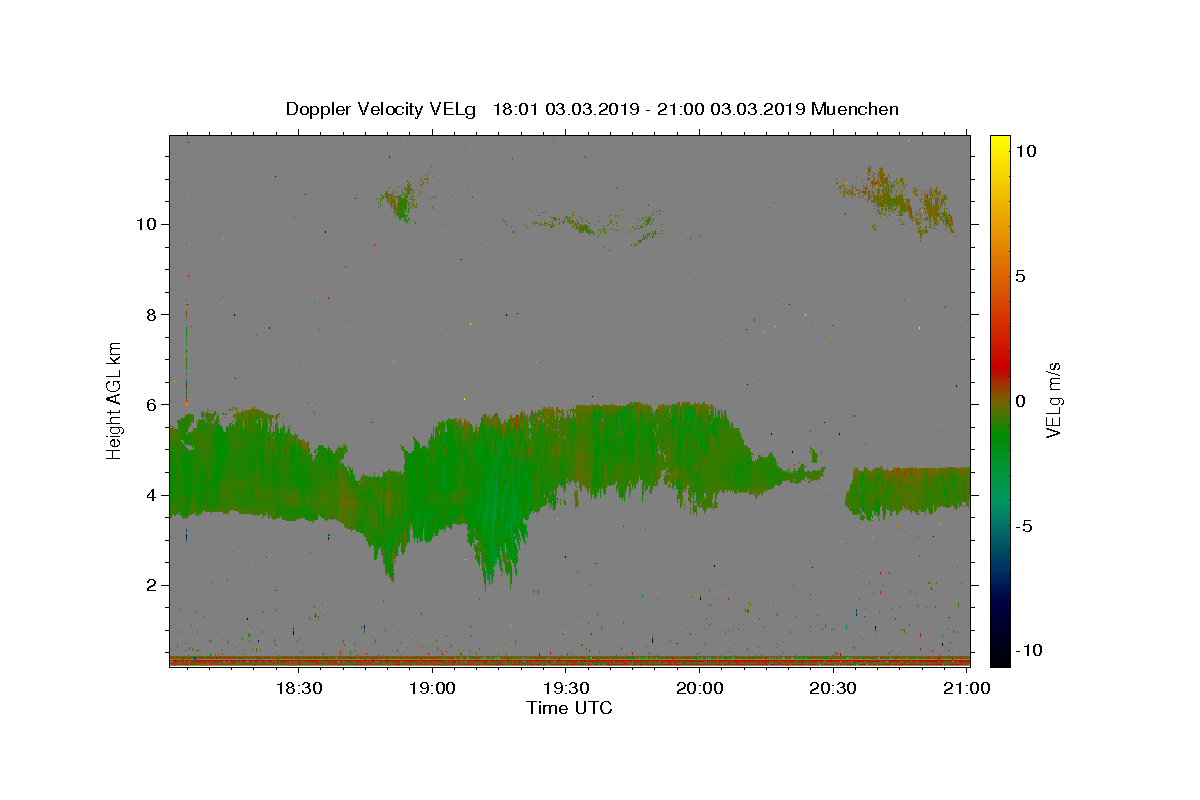Click the yellow top of the colorbar

[1000, 143]
